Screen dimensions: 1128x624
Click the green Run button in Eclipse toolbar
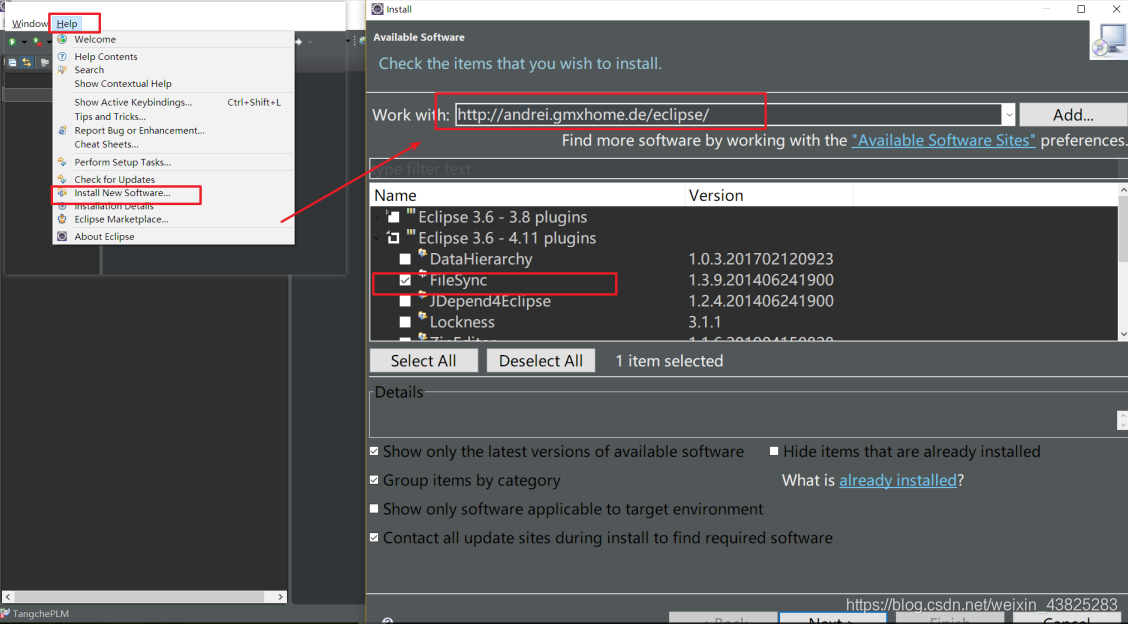click(x=12, y=42)
